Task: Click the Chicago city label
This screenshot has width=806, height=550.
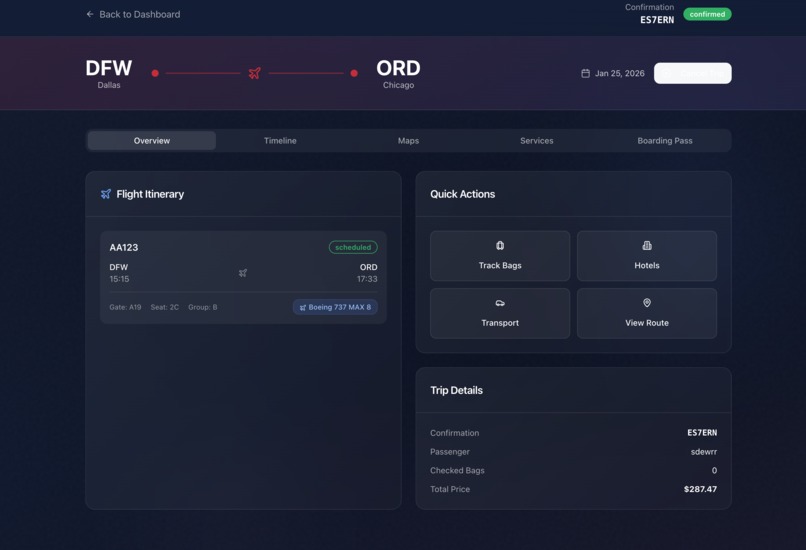Action: [x=398, y=85]
